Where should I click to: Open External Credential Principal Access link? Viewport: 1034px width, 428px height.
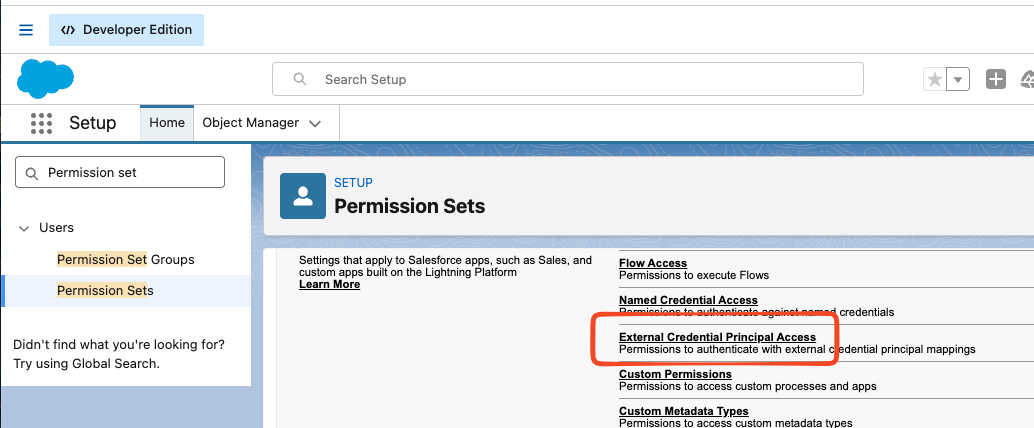point(717,337)
